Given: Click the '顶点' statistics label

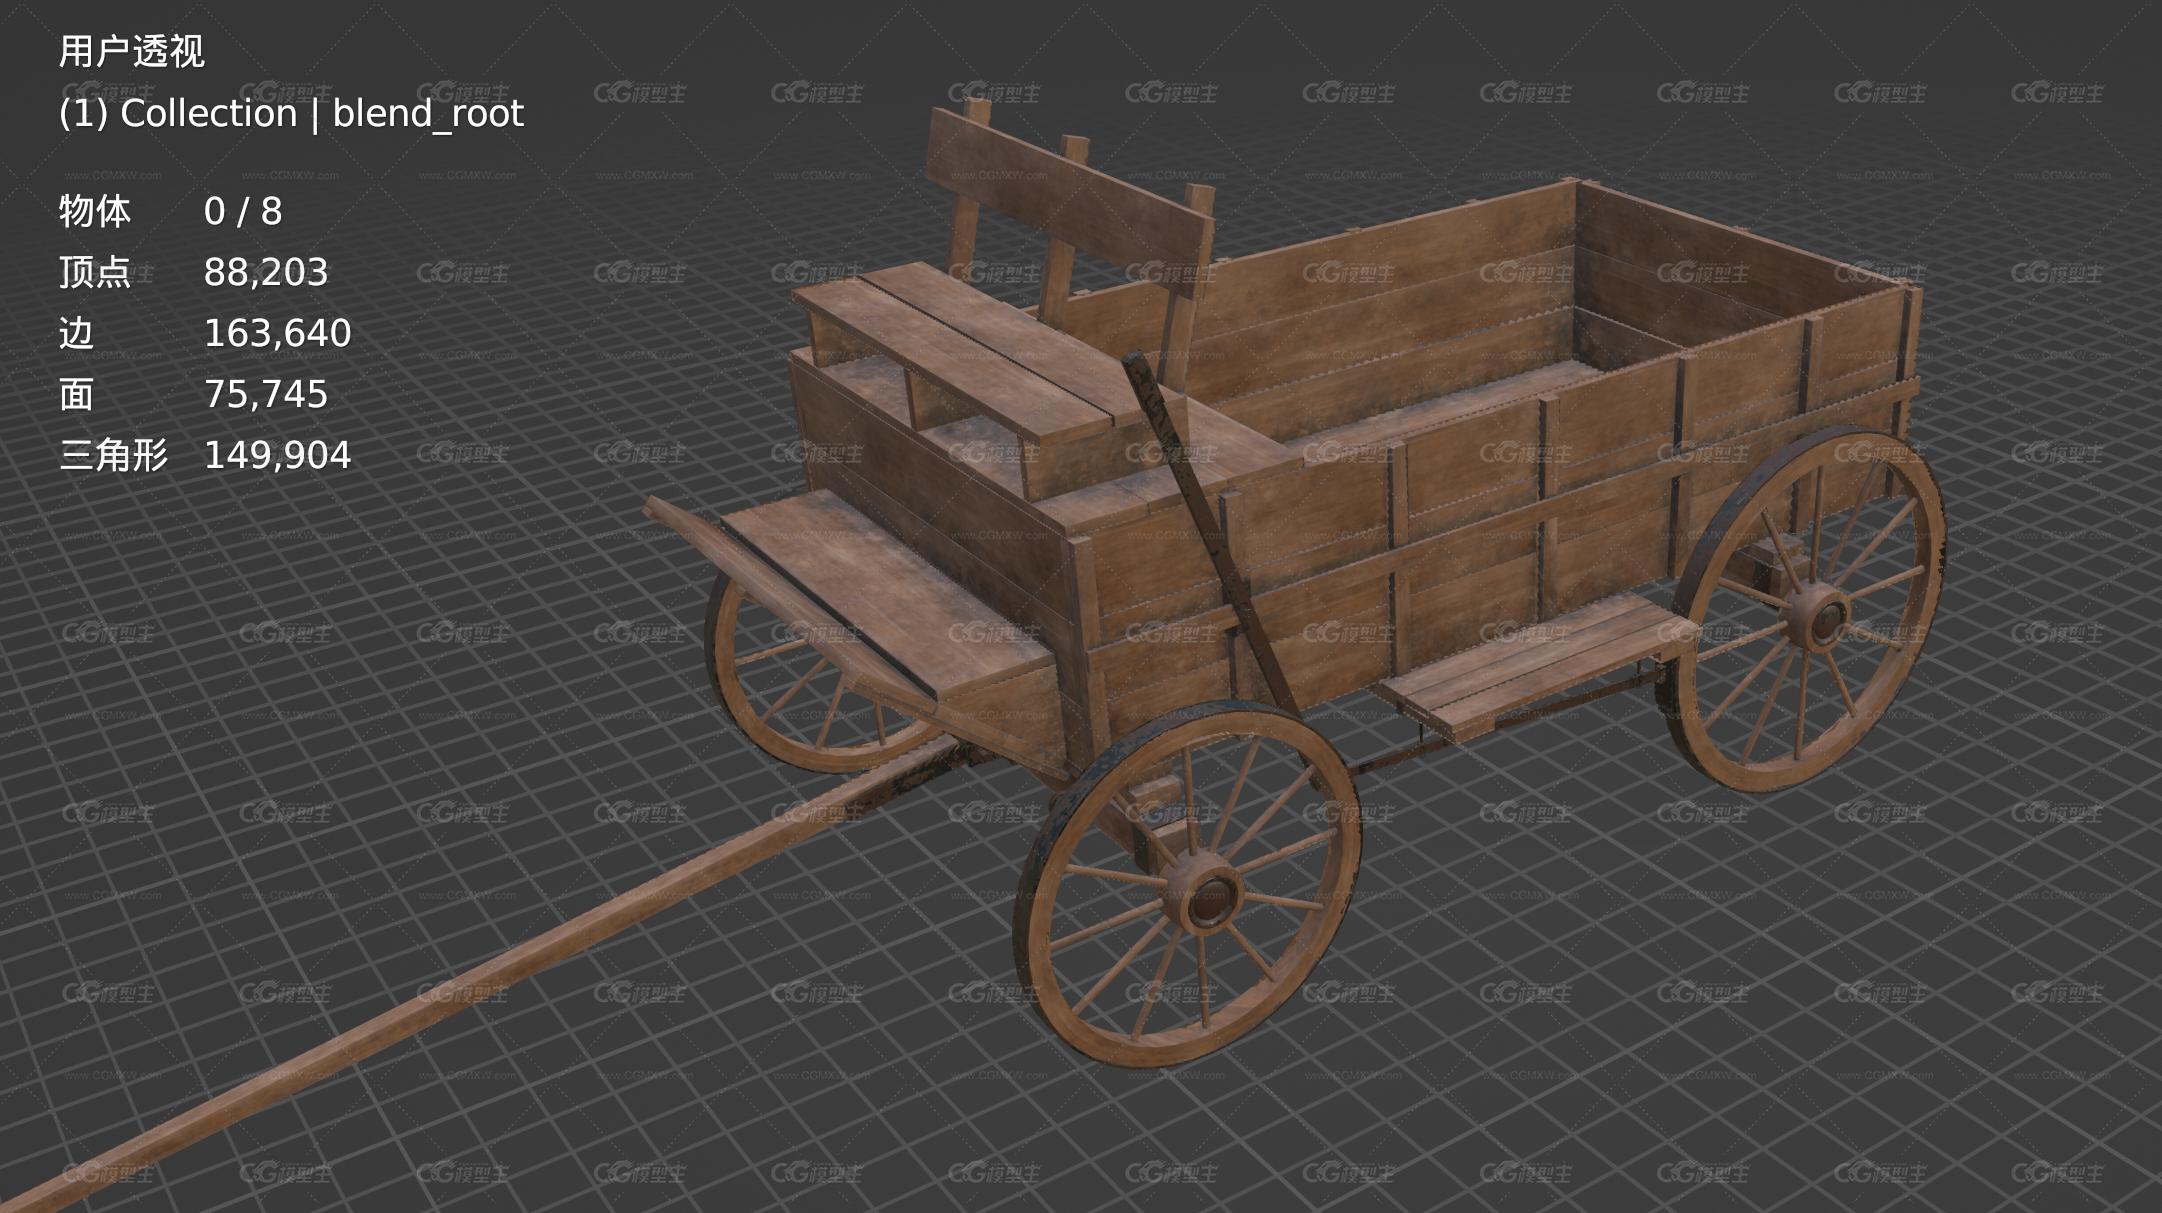Looking at the screenshot, I should pos(94,273).
